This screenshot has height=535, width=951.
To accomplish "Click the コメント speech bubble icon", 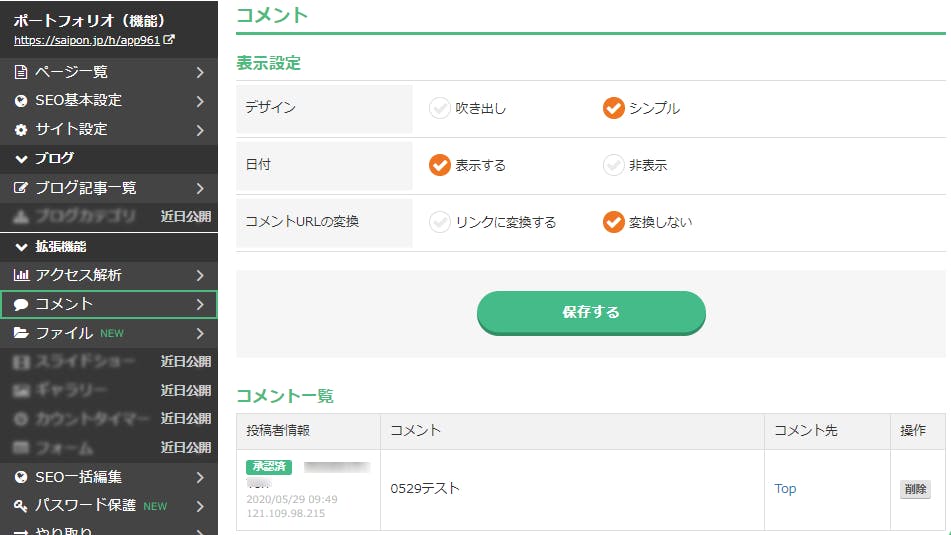I will click(x=21, y=305).
